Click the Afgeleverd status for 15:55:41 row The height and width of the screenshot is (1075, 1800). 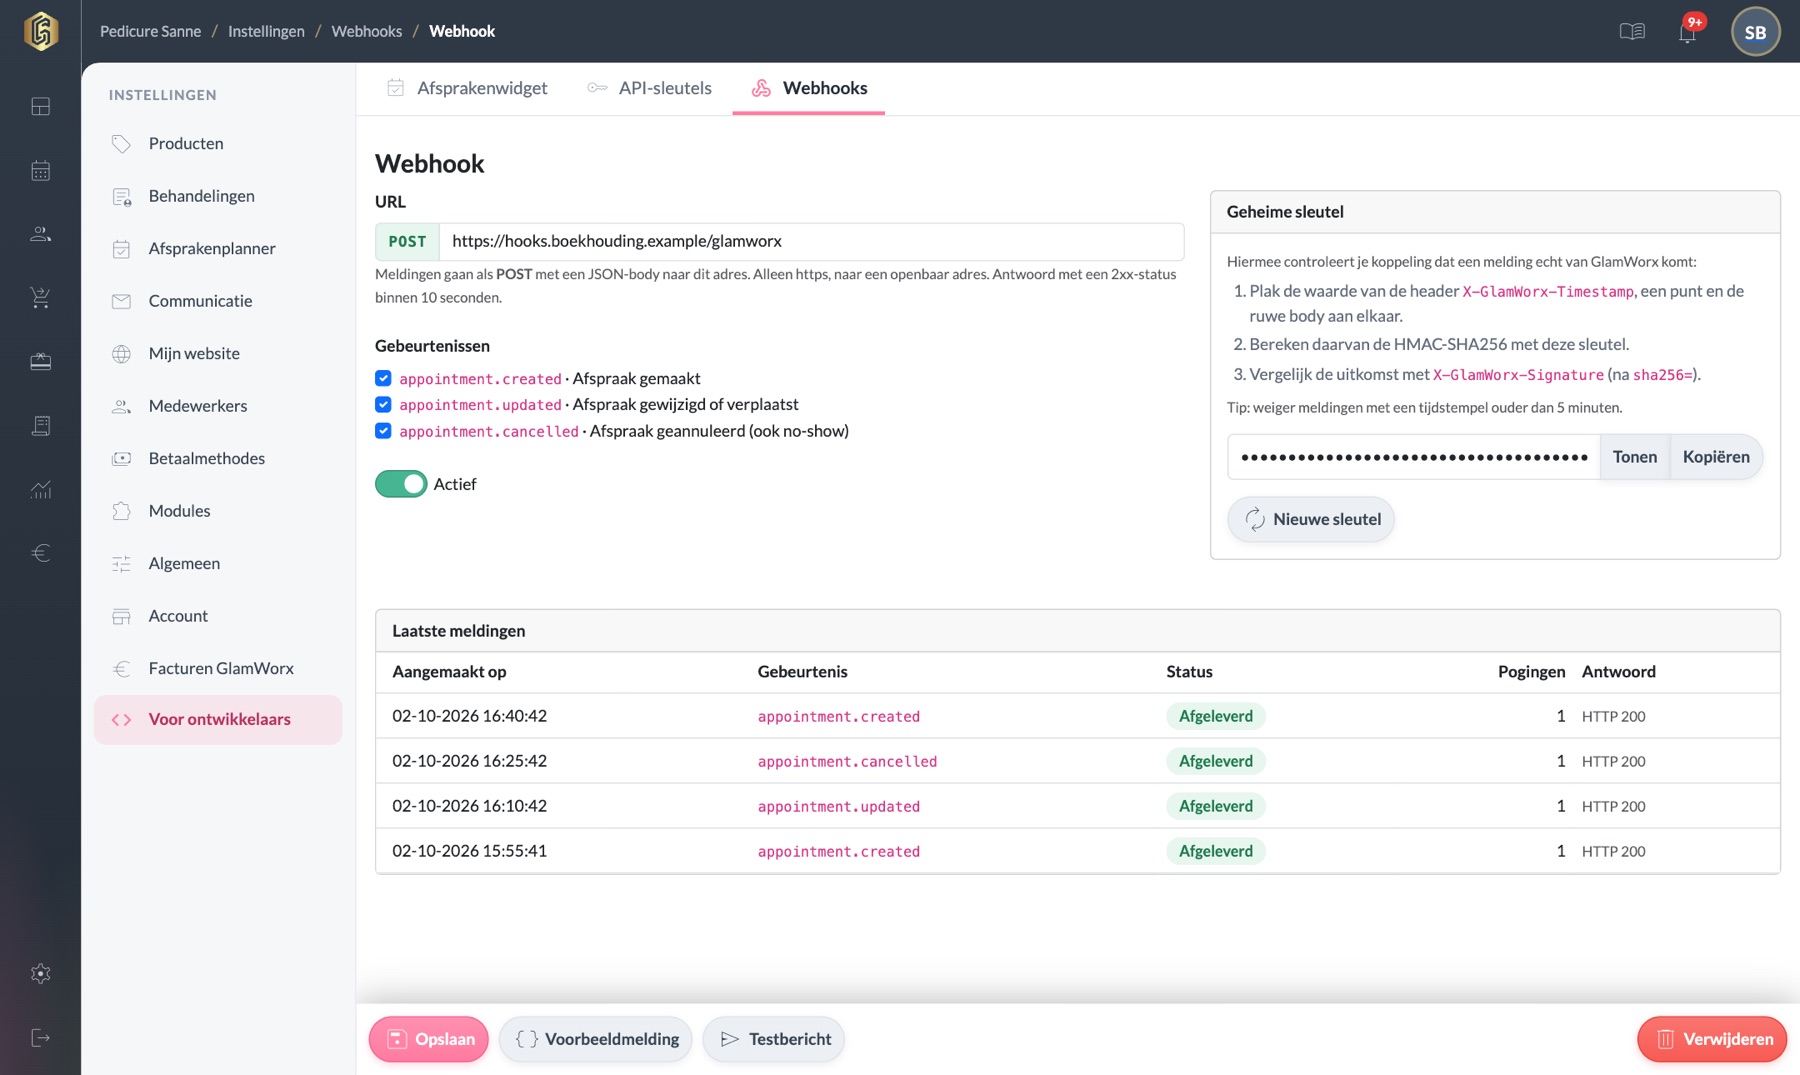pyautogui.click(x=1215, y=851)
